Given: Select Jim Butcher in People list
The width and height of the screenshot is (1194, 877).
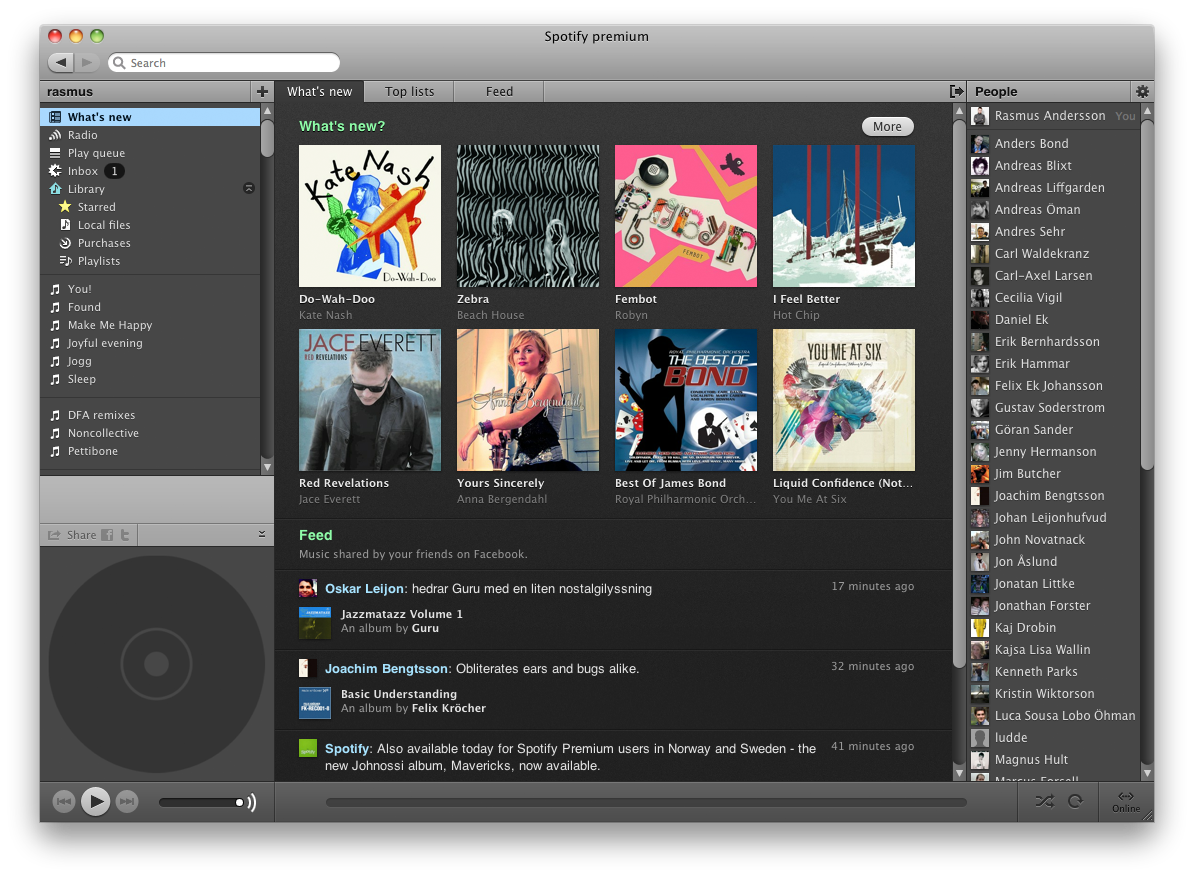Looking at the screenshot, I should pos(1054,474).
